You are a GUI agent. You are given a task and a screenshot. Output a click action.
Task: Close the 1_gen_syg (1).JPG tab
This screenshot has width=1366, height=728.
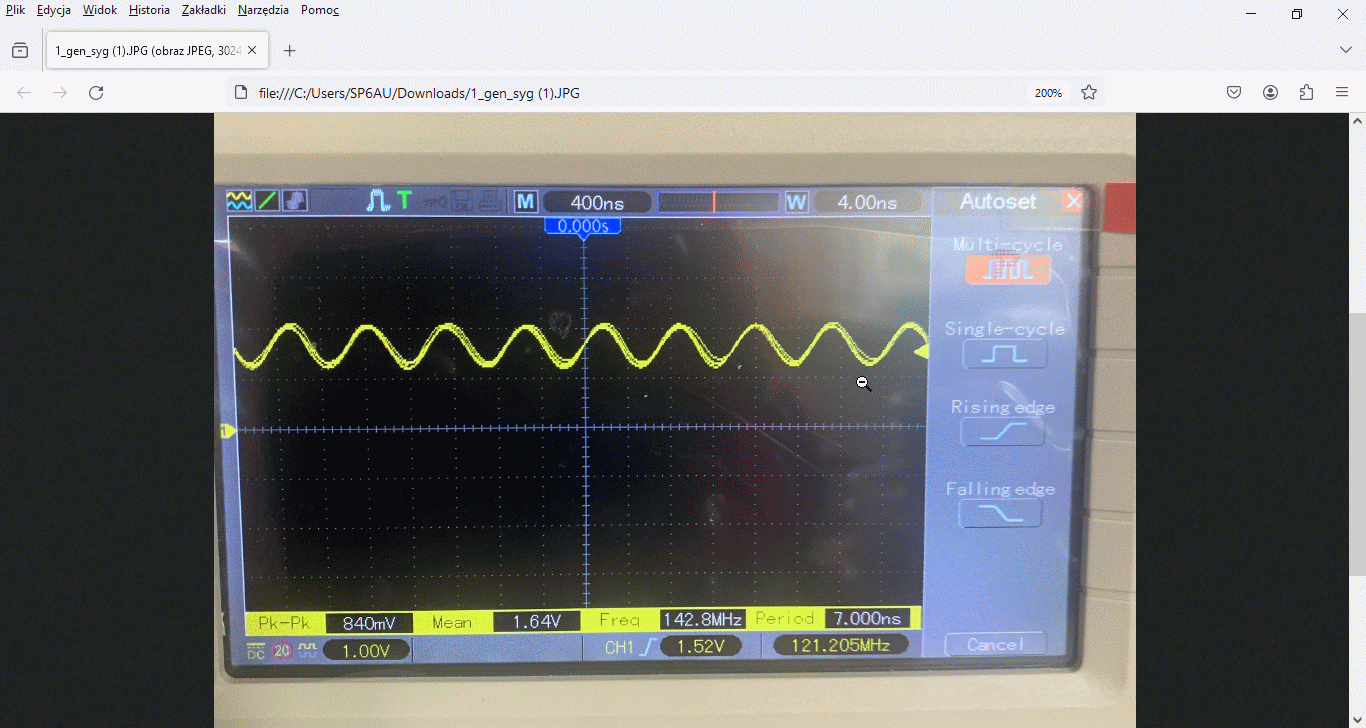tap(252, 51)
